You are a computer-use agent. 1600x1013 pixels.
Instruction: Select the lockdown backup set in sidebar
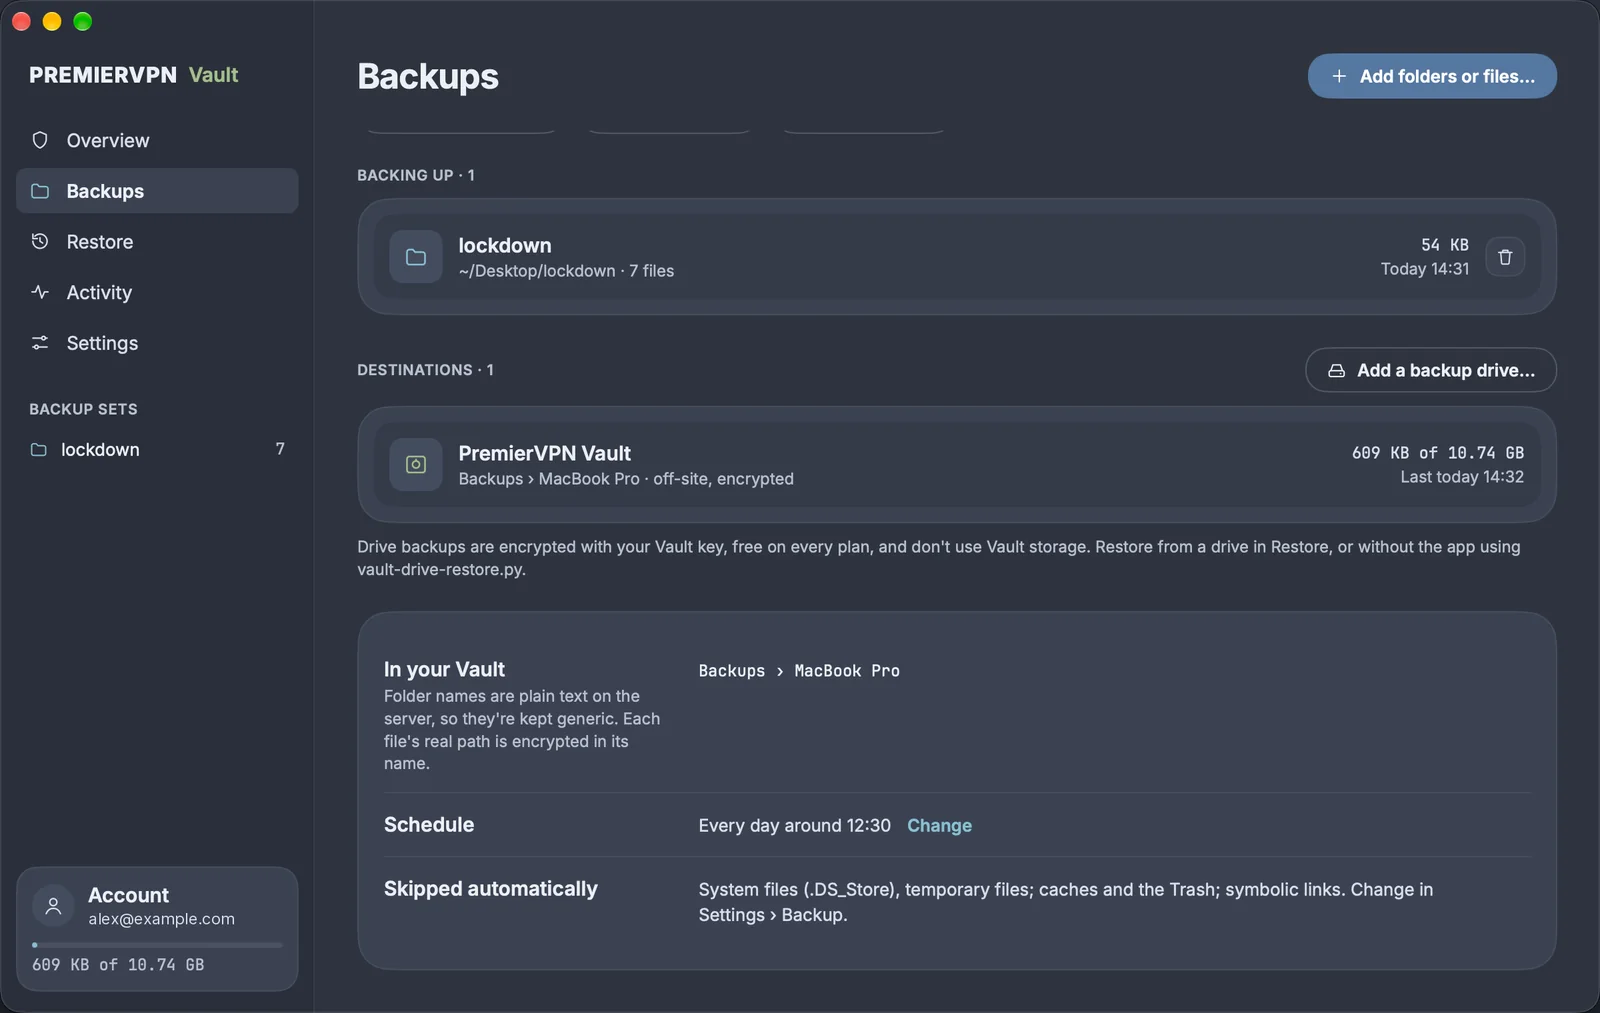[157, 450]
